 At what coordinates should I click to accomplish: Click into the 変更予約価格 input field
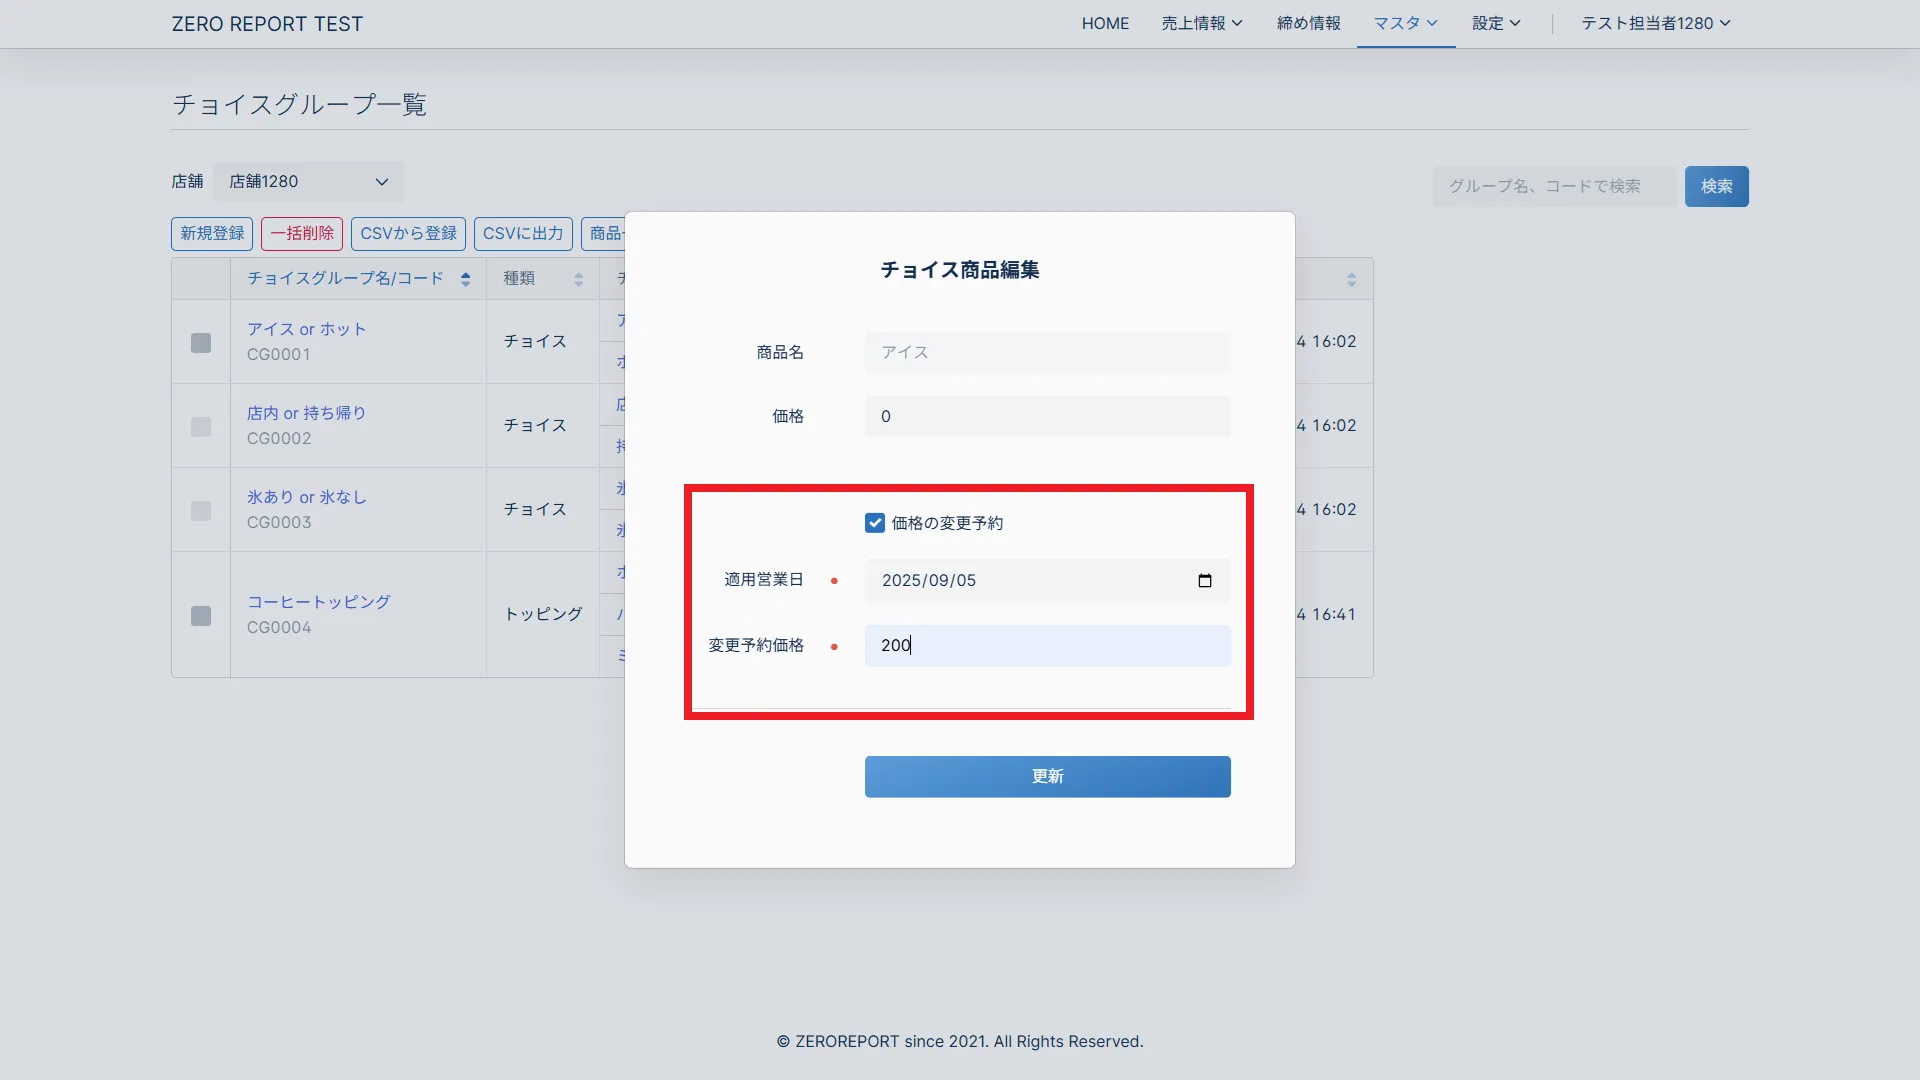coord(1047,646)
